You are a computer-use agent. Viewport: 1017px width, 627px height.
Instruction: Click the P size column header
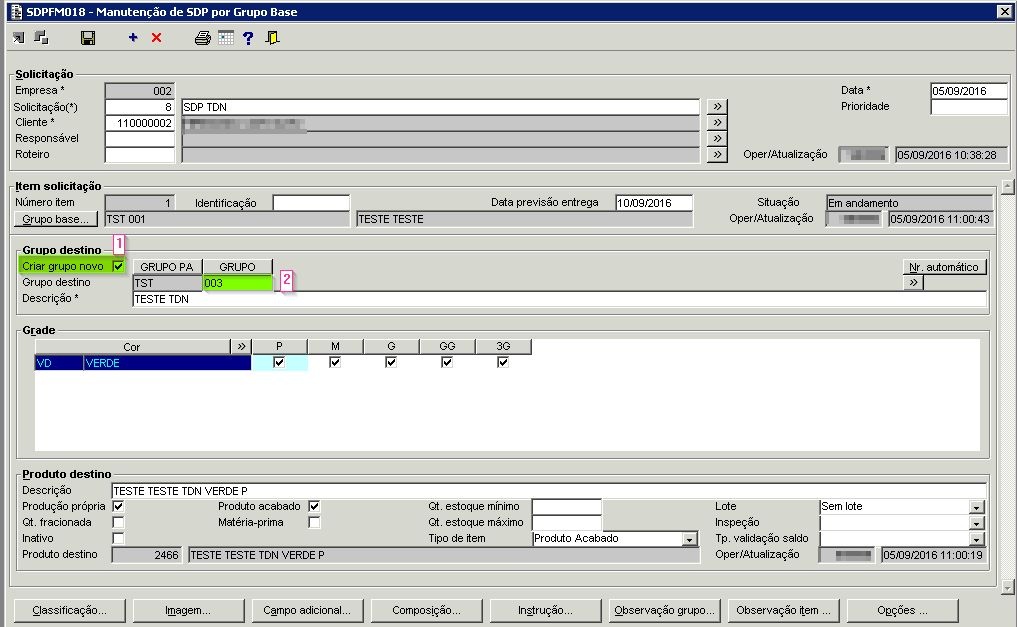(280, 346)
